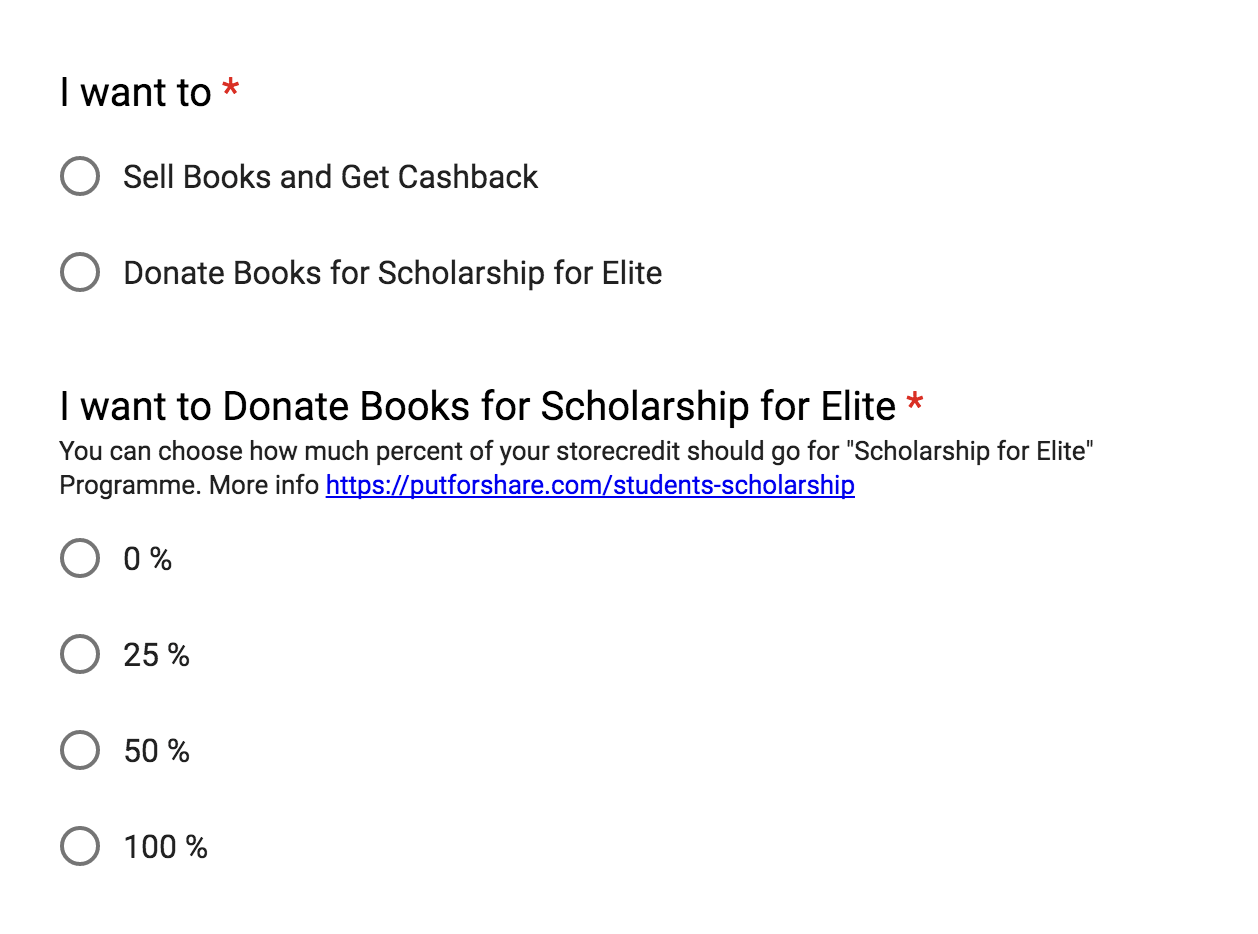
Task: Select the "Donate Books for Scholarship for Elite" option
Action: [79, 272]
